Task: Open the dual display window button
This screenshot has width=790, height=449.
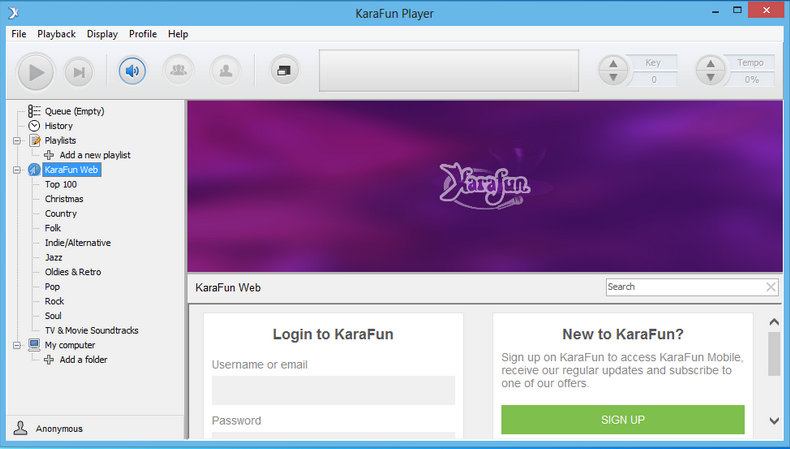Action: [284, 70]
